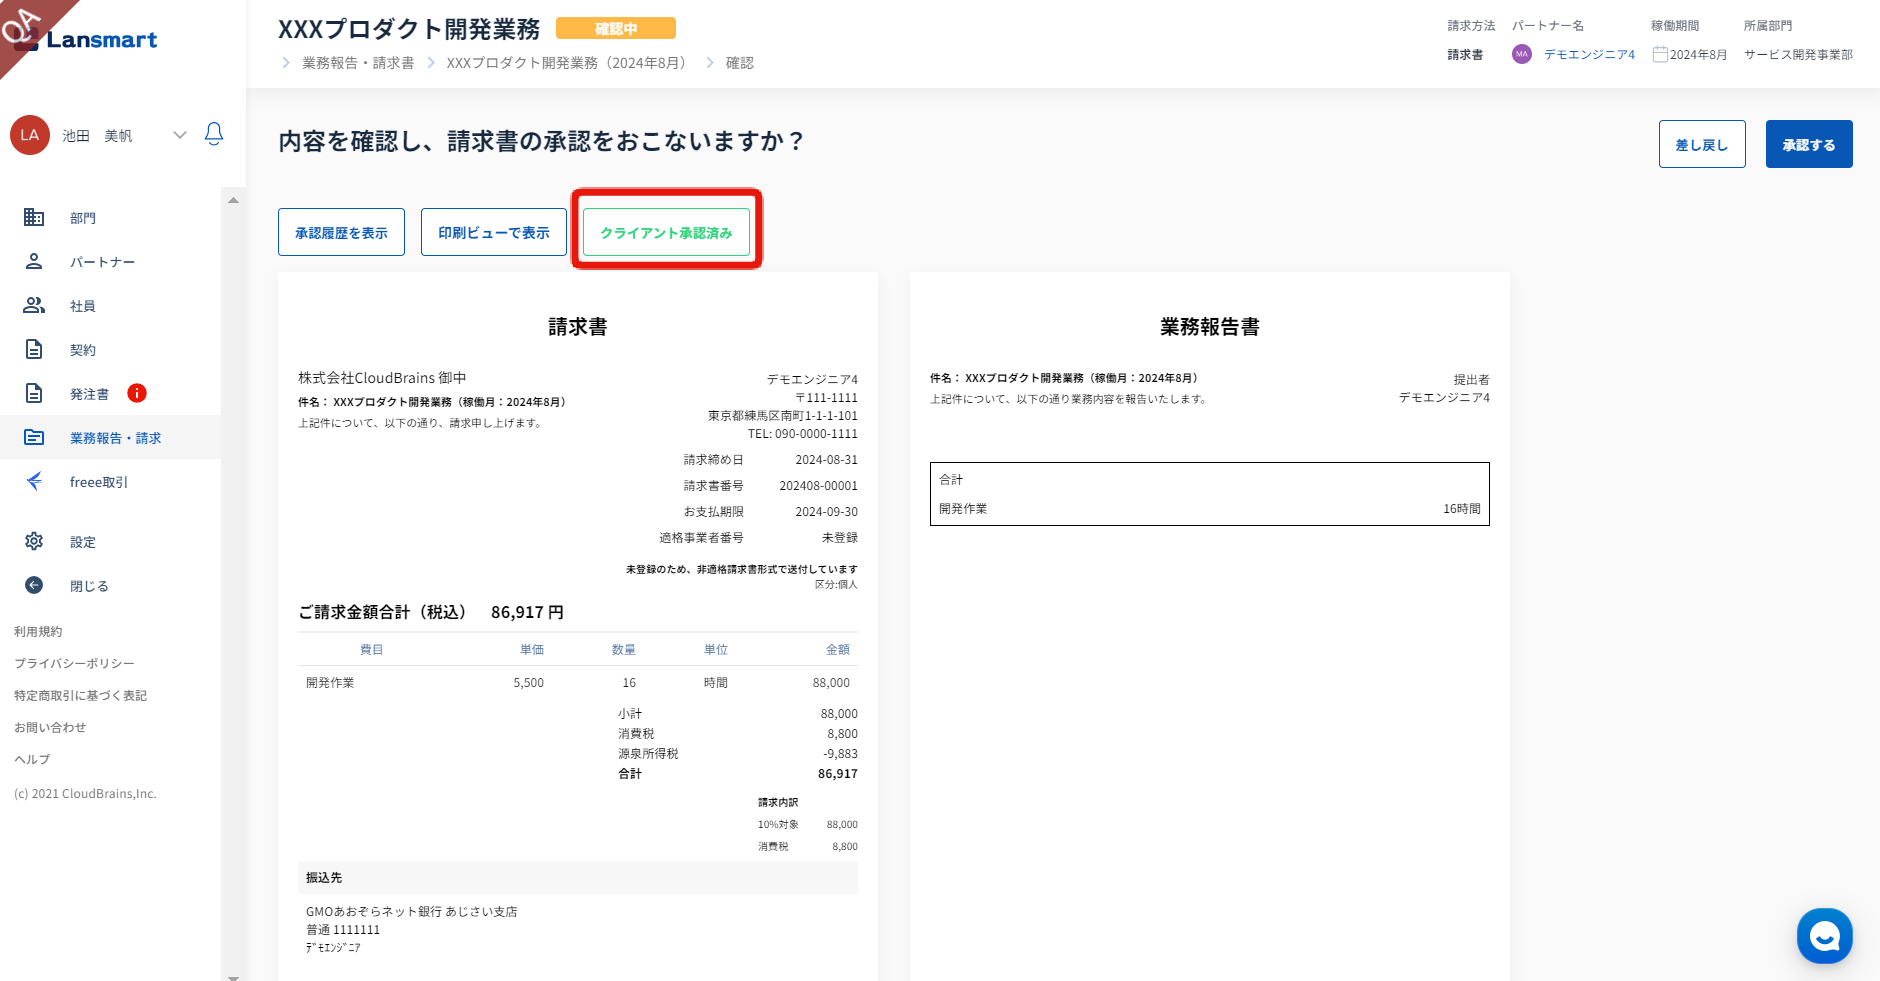The width and height of the screenshot is (1880, 981).
Task: Select 業務報告・請求 in sidebar menu
Action: click(115, 438)
